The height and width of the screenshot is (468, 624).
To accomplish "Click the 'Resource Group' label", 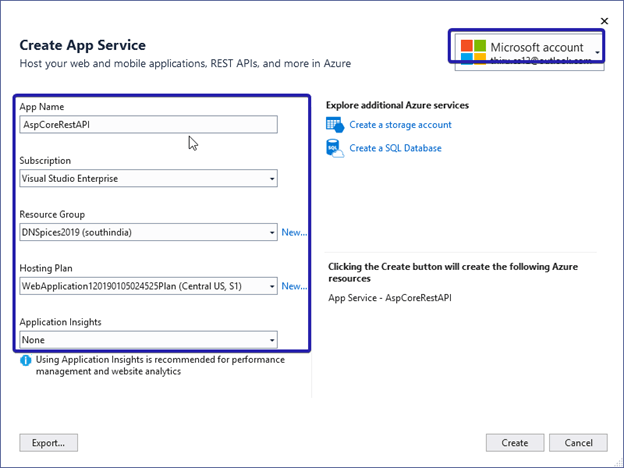I will [x=52, y=214].
